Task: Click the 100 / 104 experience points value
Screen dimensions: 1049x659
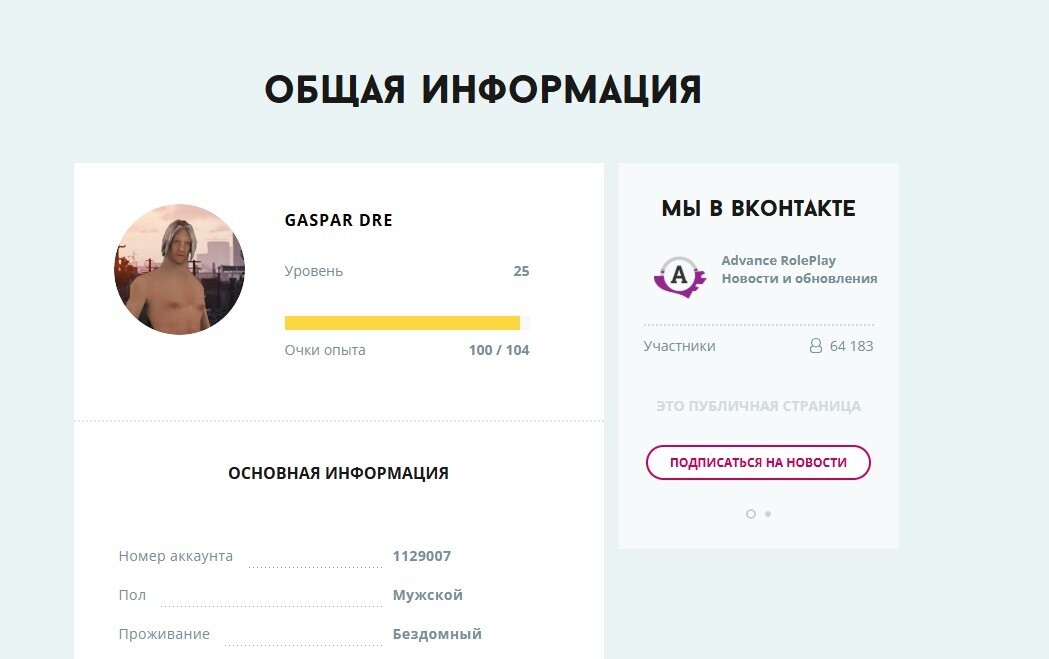Action: click(499, 350)
